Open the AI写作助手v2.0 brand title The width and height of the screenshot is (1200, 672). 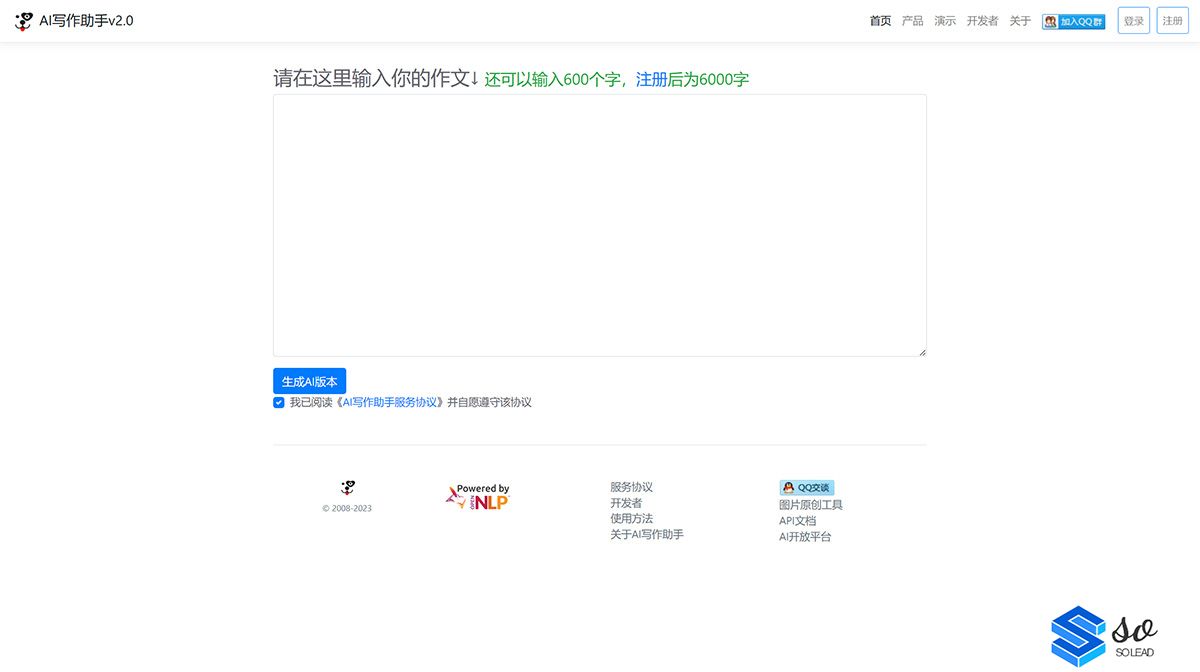pos(86,21)
